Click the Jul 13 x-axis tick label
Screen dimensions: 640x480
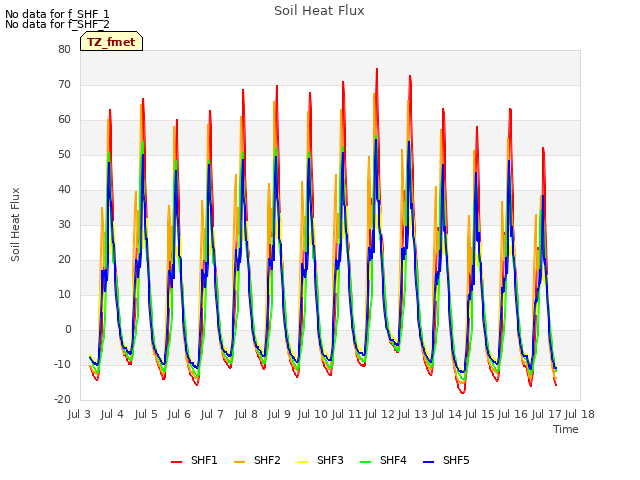coord(413,414)
